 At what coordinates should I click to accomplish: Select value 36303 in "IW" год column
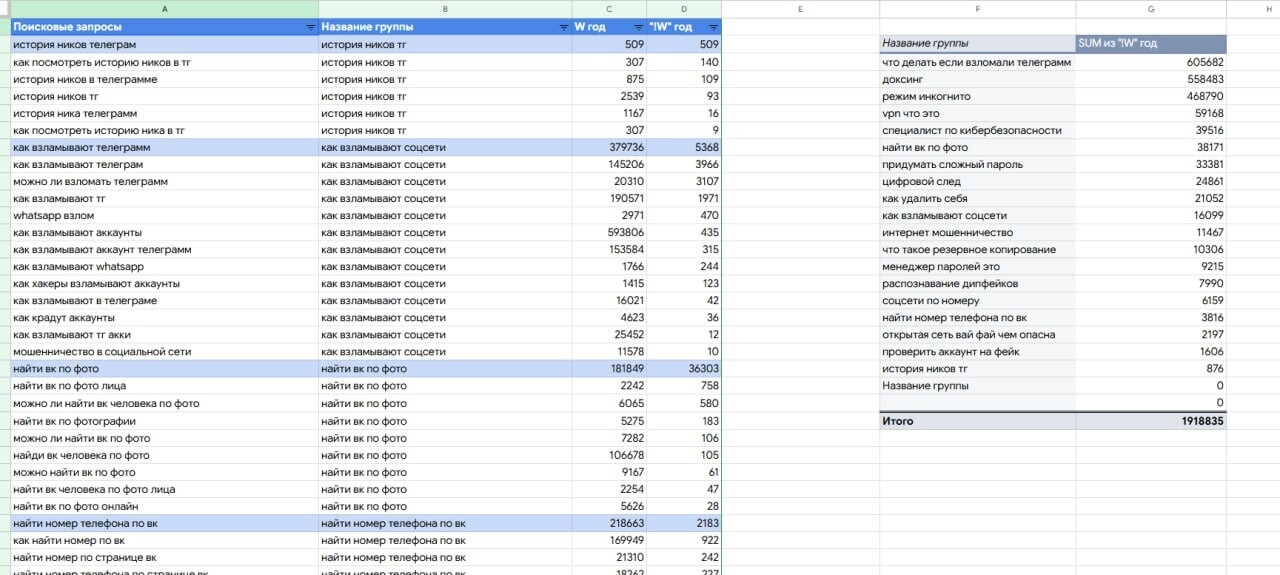click(683, 368)
